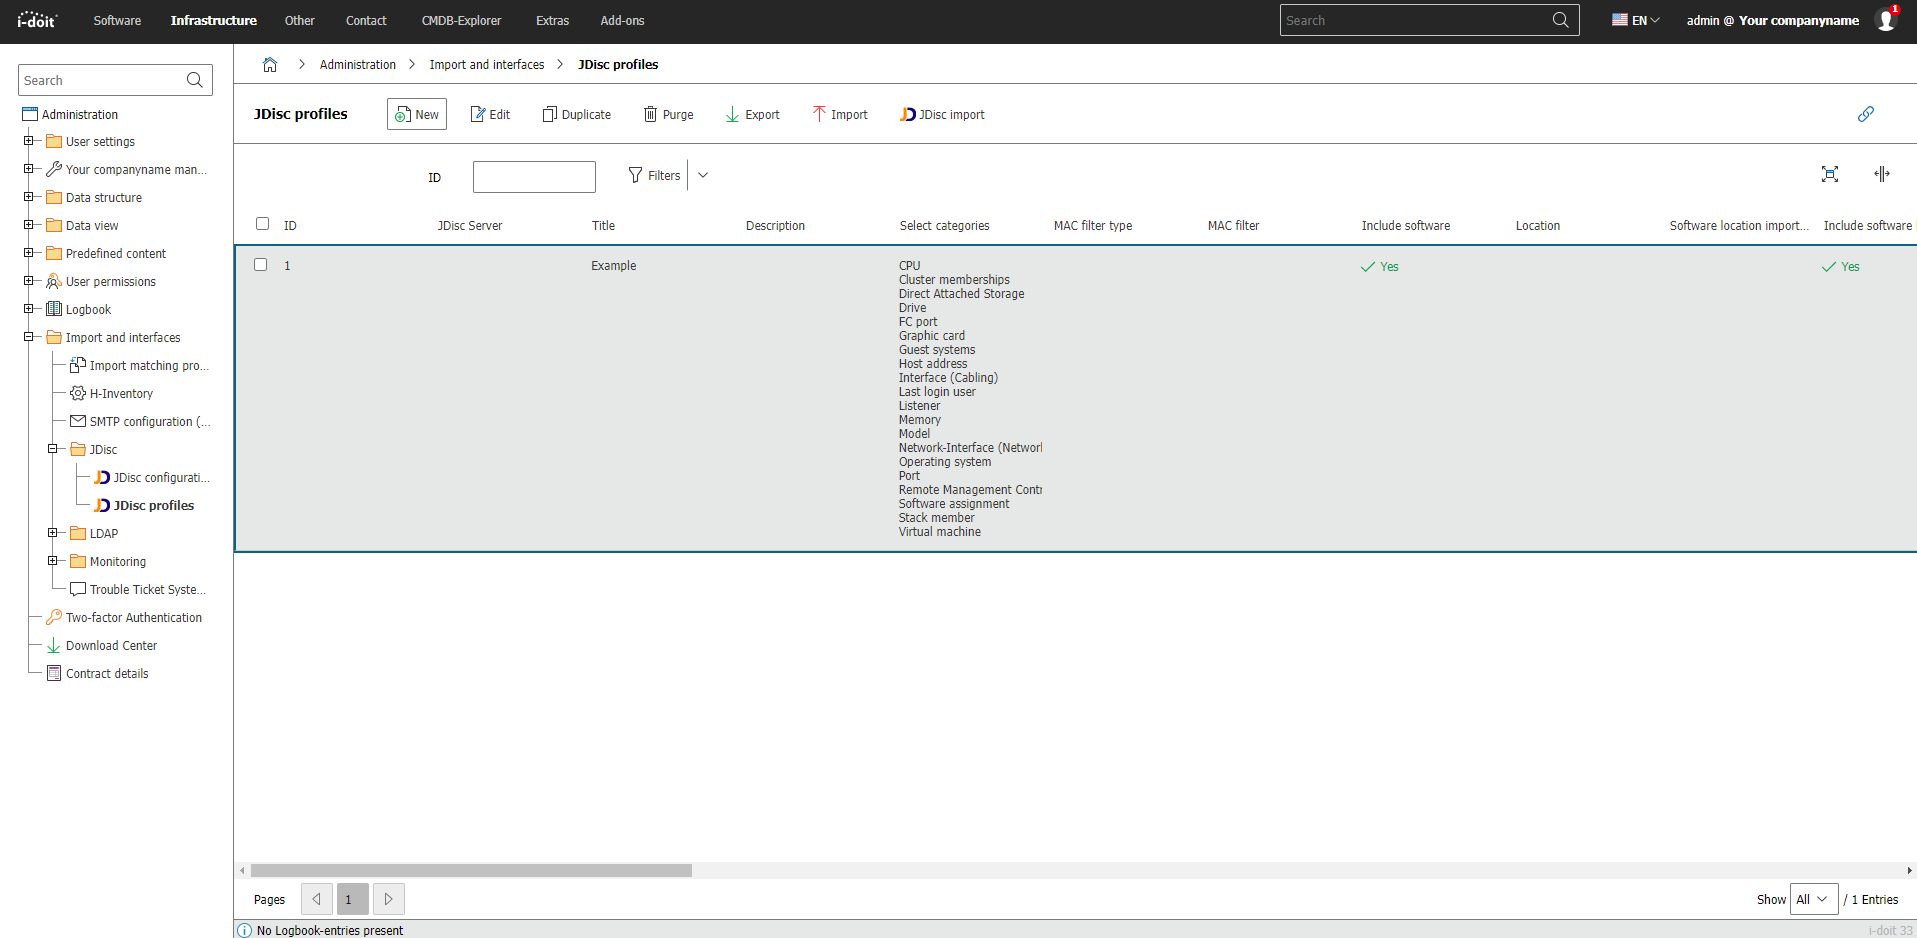Start JDisc import from toolbar
Screen dimensions: 1917x938
942,114
